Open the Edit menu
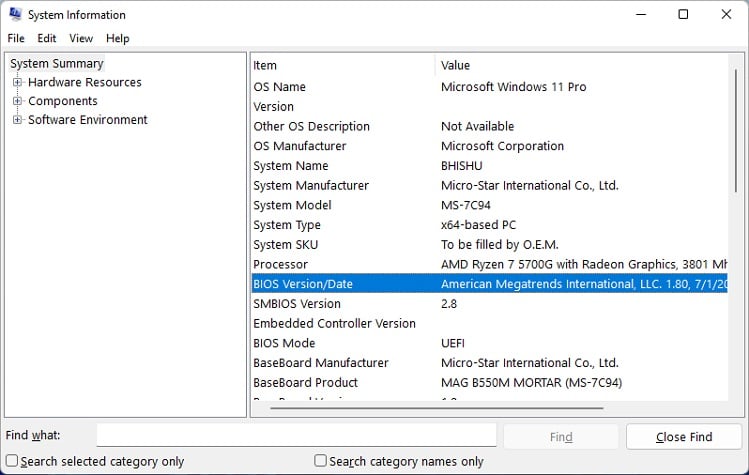 tap(47, 38)
